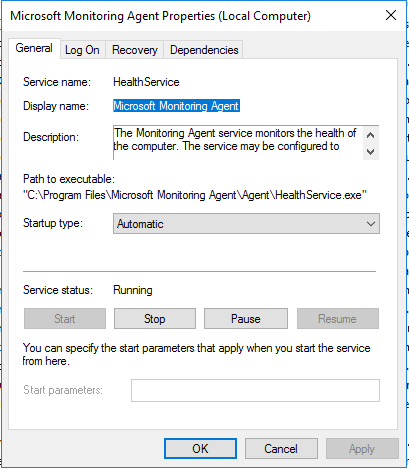
Task: Open the Dependencies tab
Action: pyautogui.click(x=204, y=50)
